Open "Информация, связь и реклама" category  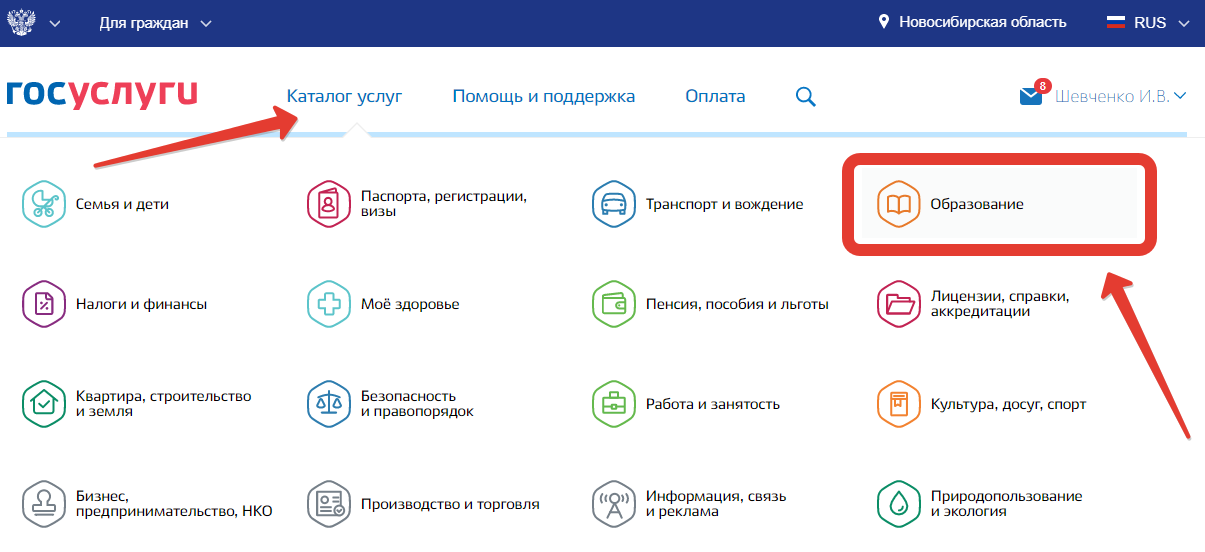coord(716,504)
